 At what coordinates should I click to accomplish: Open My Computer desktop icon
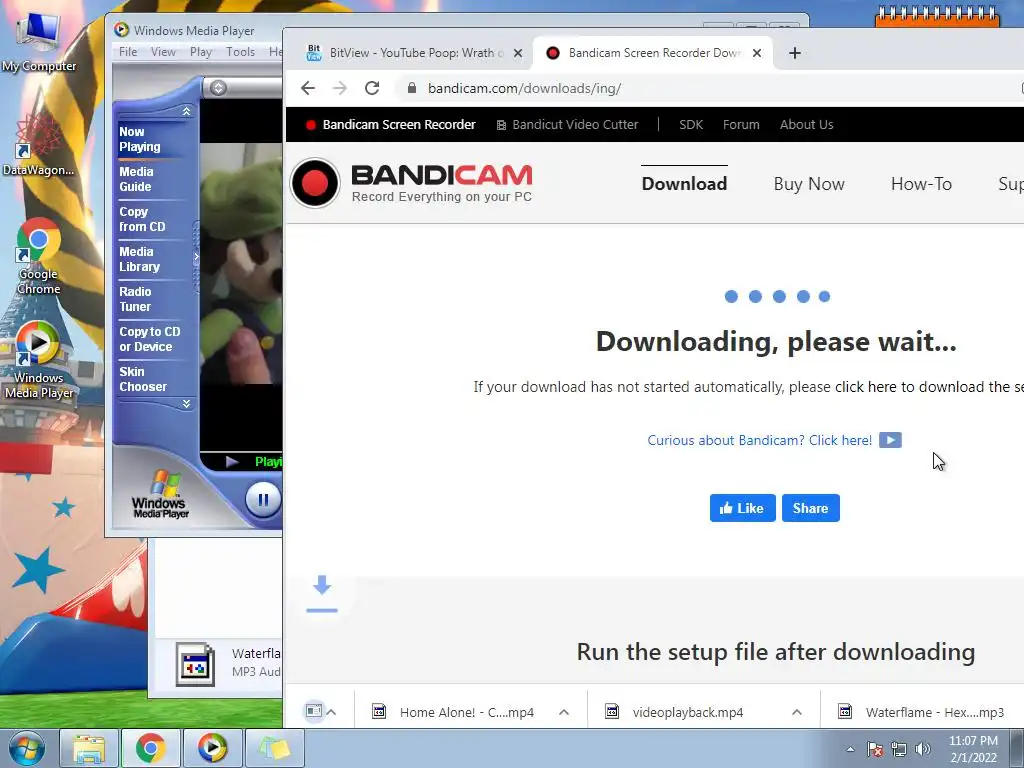tap(38, 42)
